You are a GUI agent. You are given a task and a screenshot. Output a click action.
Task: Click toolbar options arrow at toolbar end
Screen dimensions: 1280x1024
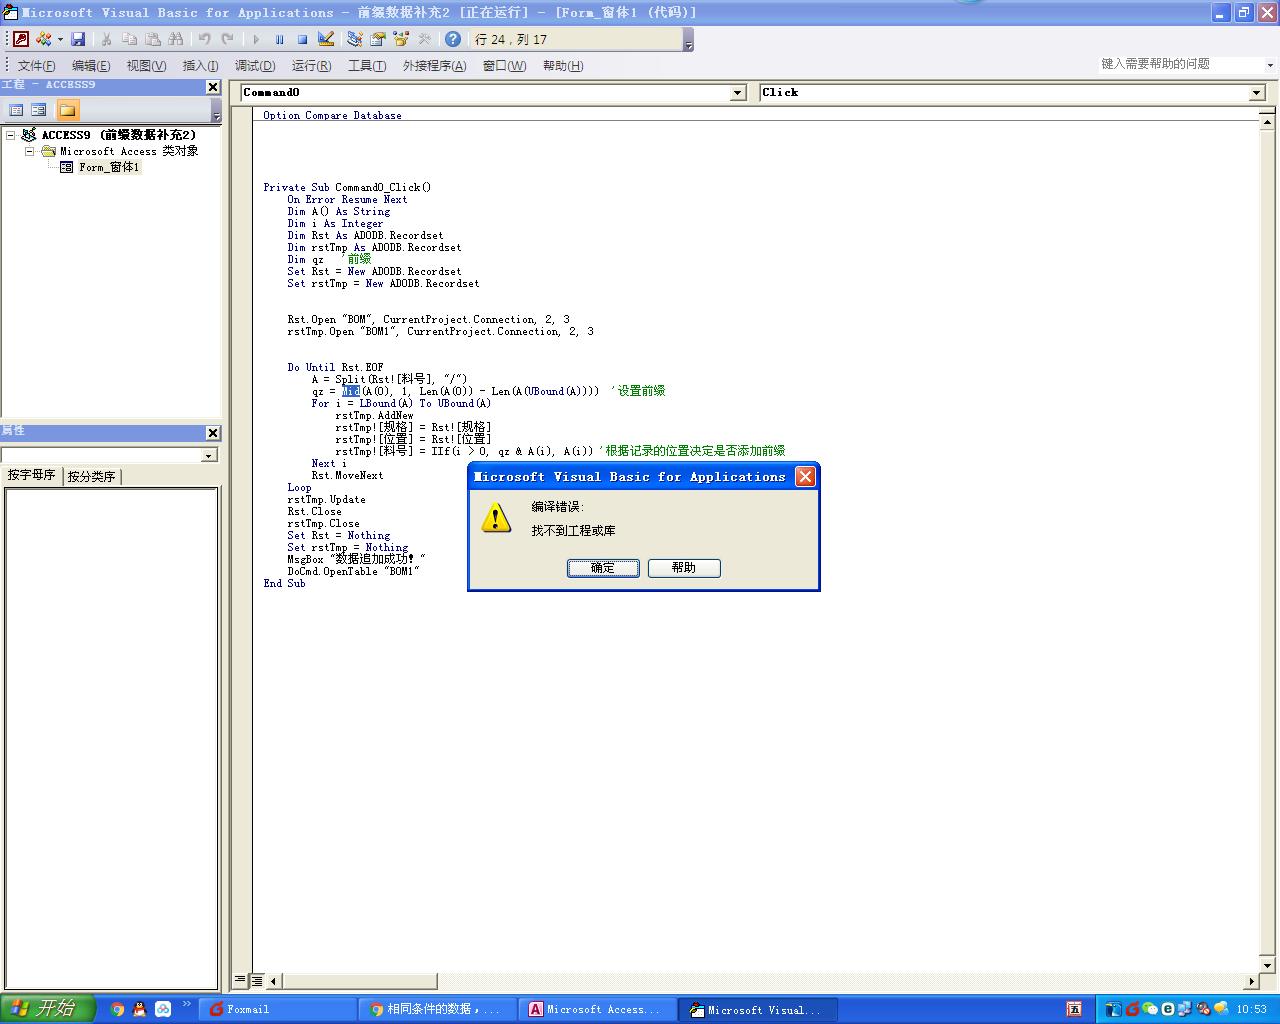click(x=688, y=40)
